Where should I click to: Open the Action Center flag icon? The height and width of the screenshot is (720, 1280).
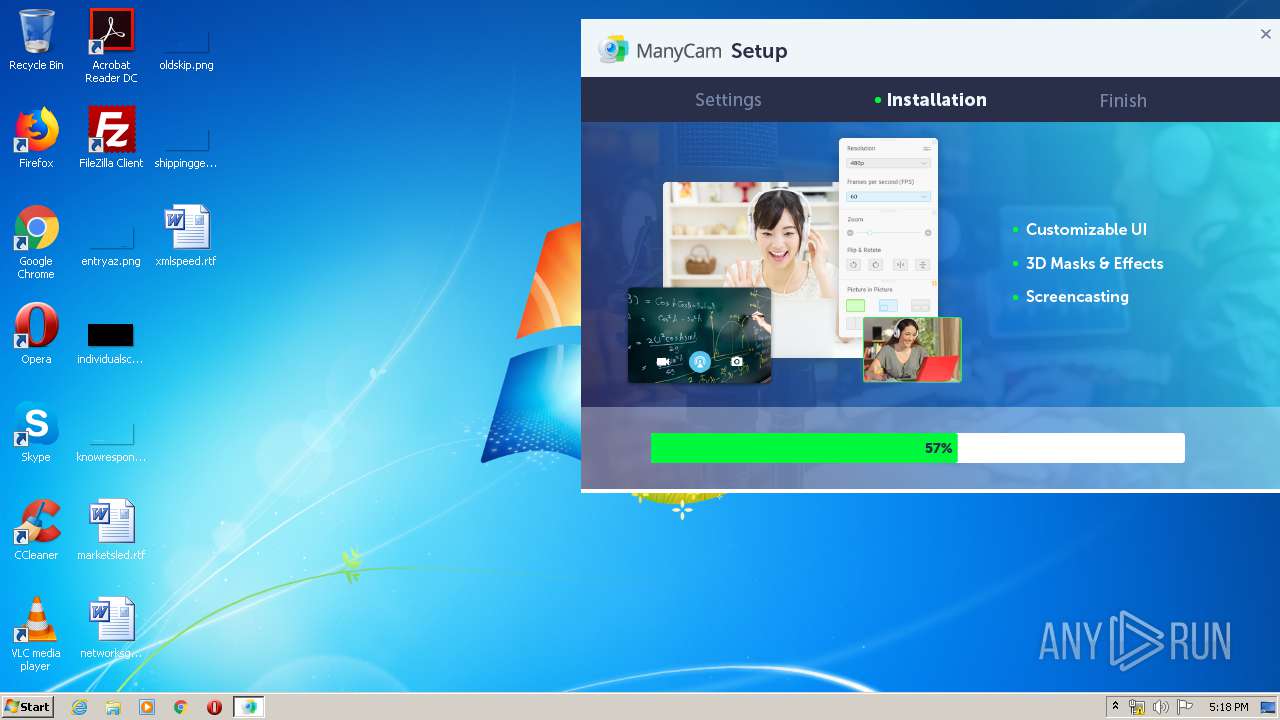point(1185,707)
